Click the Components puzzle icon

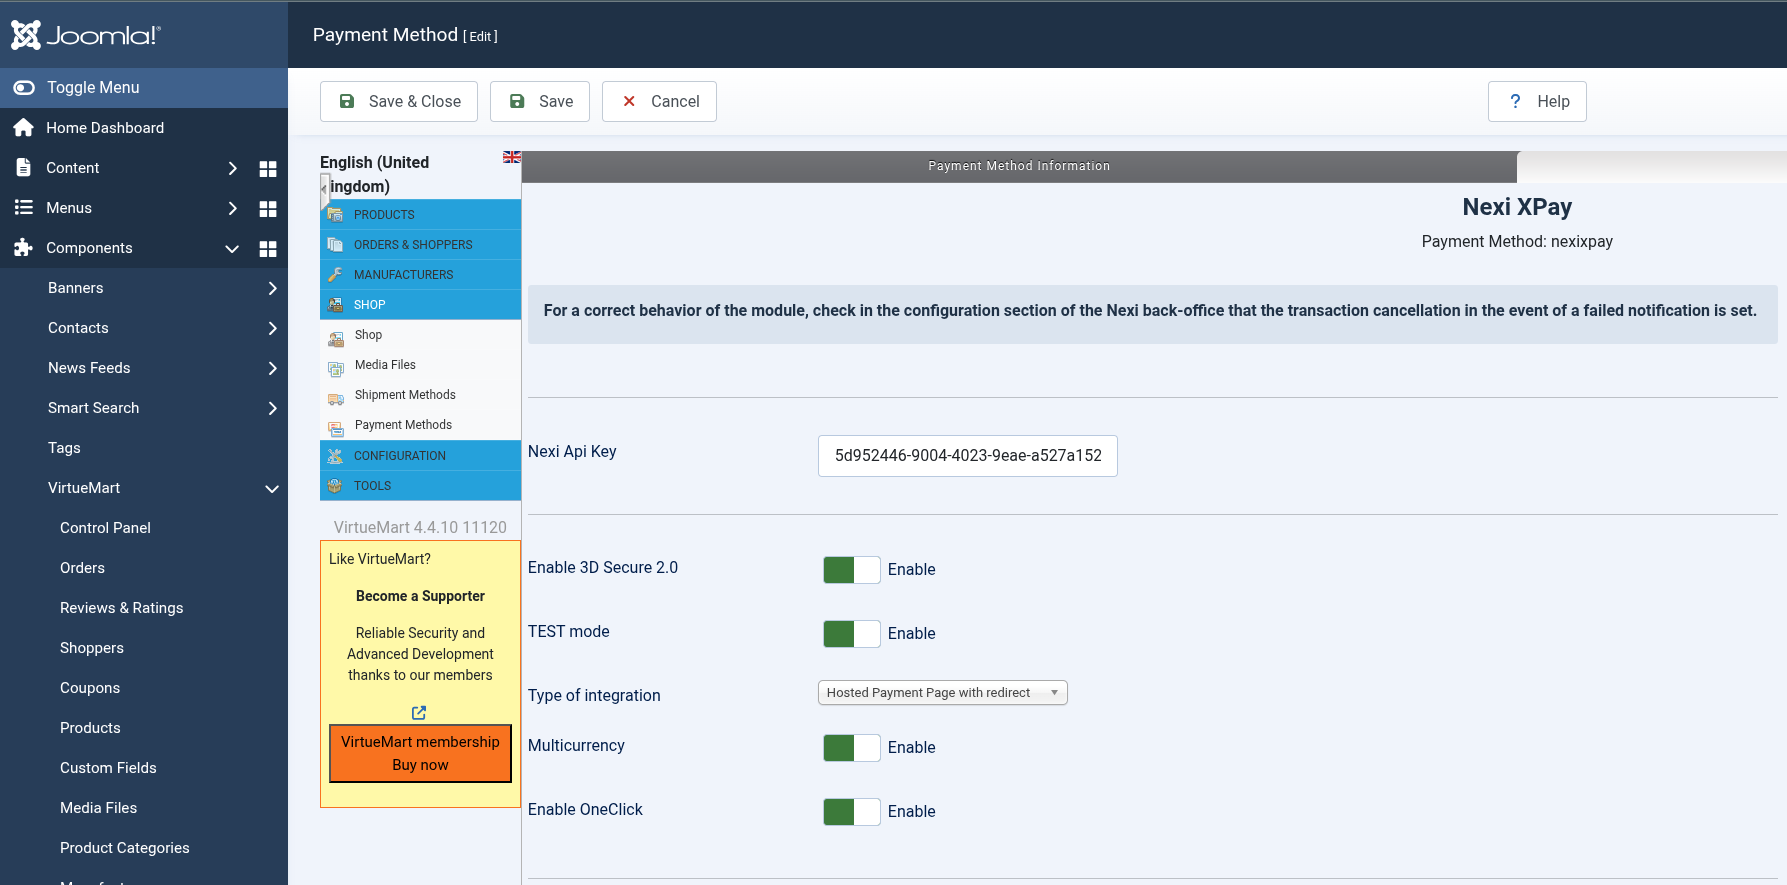23,248
